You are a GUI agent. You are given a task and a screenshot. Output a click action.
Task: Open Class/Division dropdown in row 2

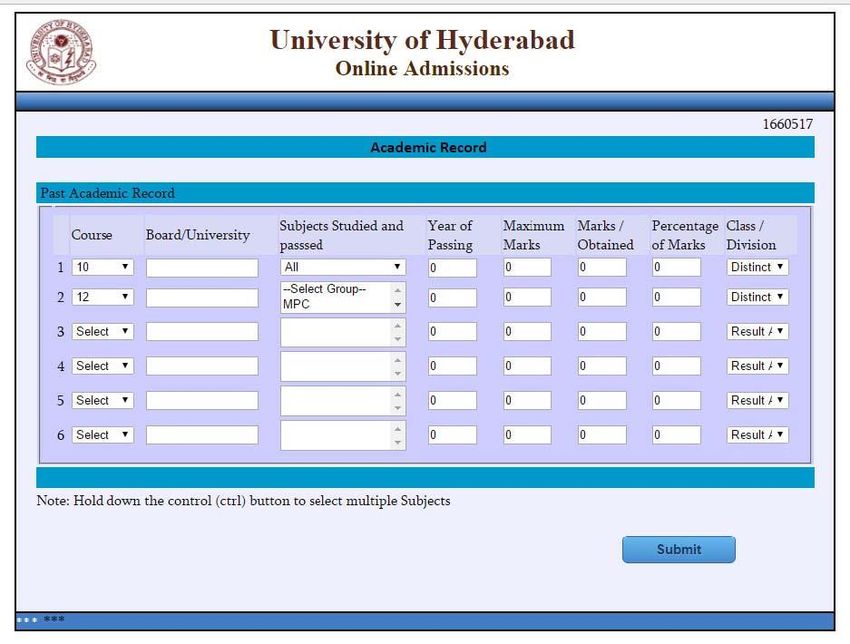(x=757, y=297)
